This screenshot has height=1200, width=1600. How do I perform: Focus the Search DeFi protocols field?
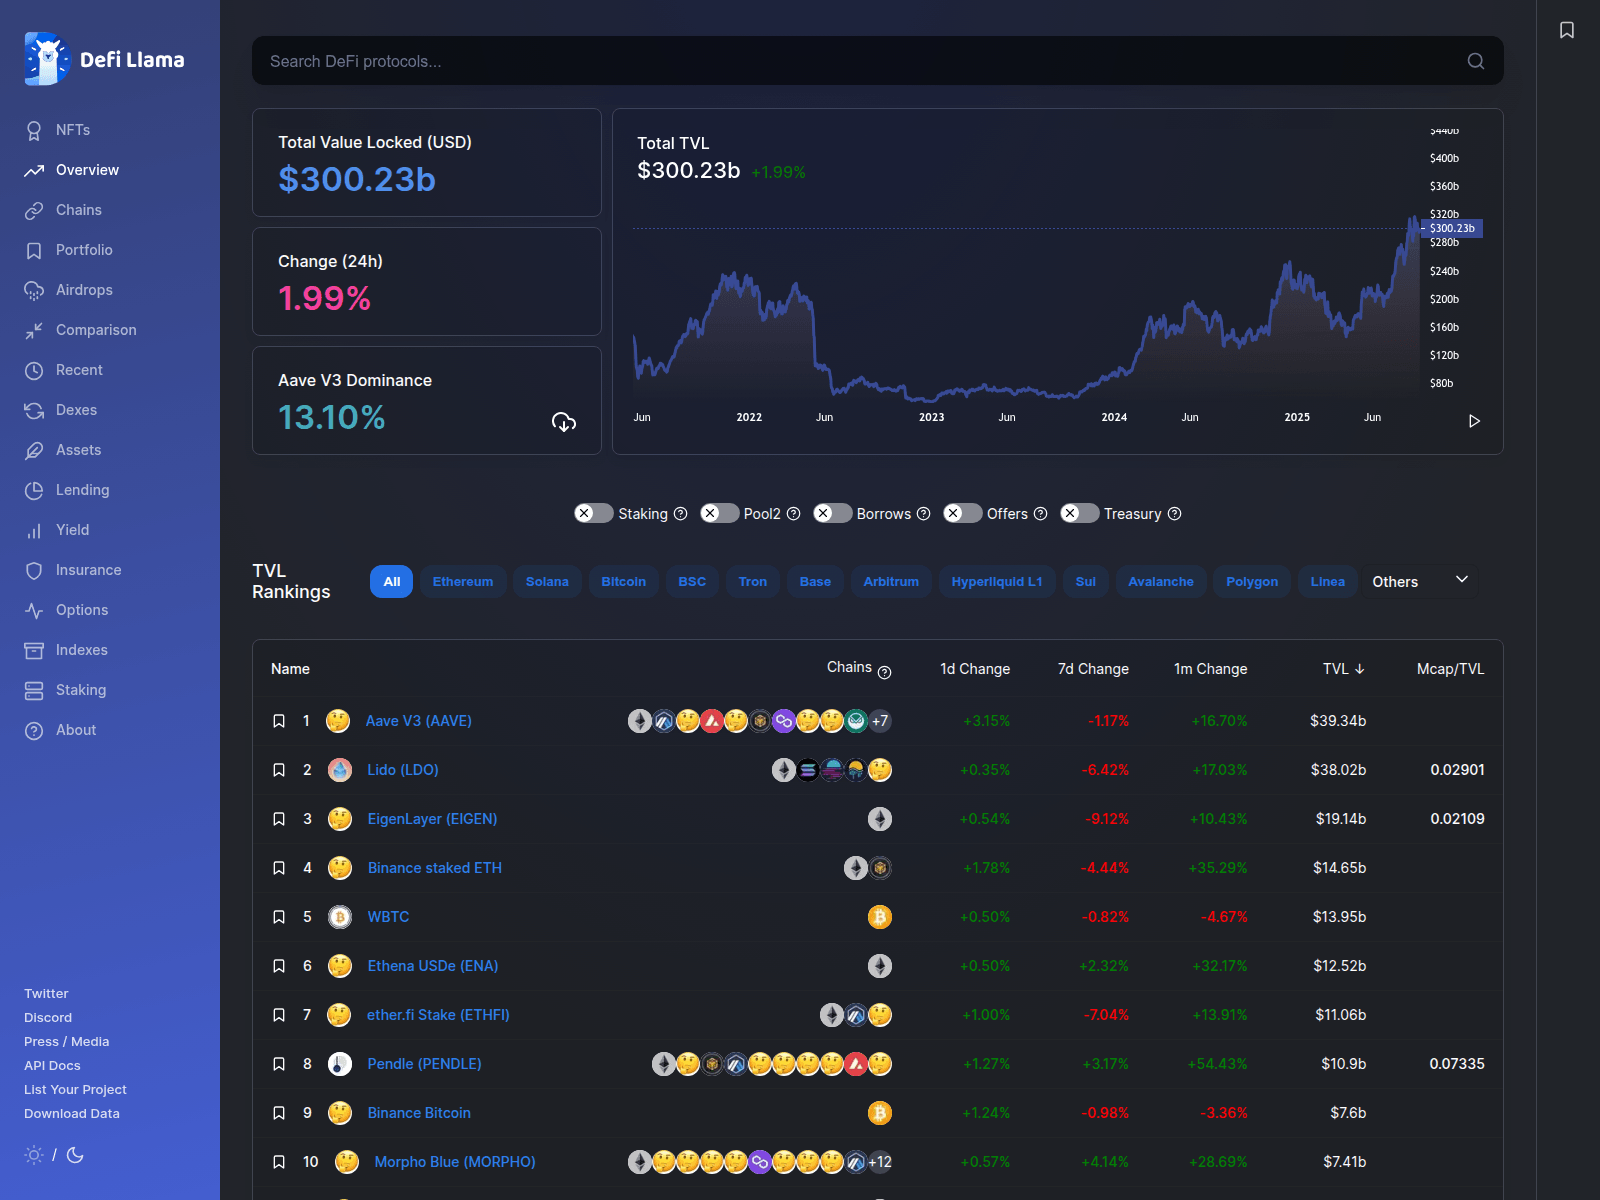point(878,61)
